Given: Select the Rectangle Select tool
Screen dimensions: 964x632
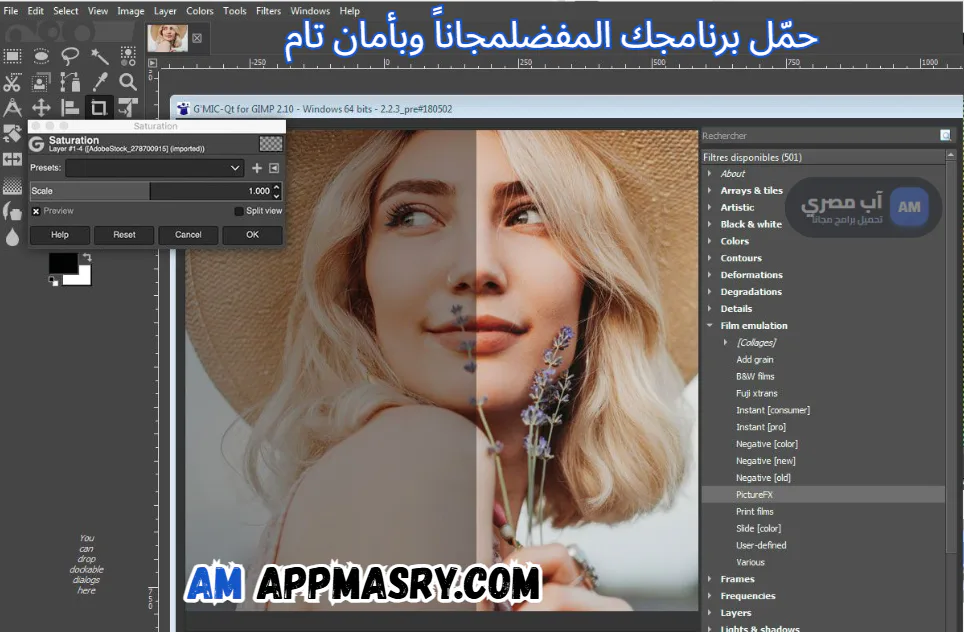Looking at the screenshot, I should [12, 57].
